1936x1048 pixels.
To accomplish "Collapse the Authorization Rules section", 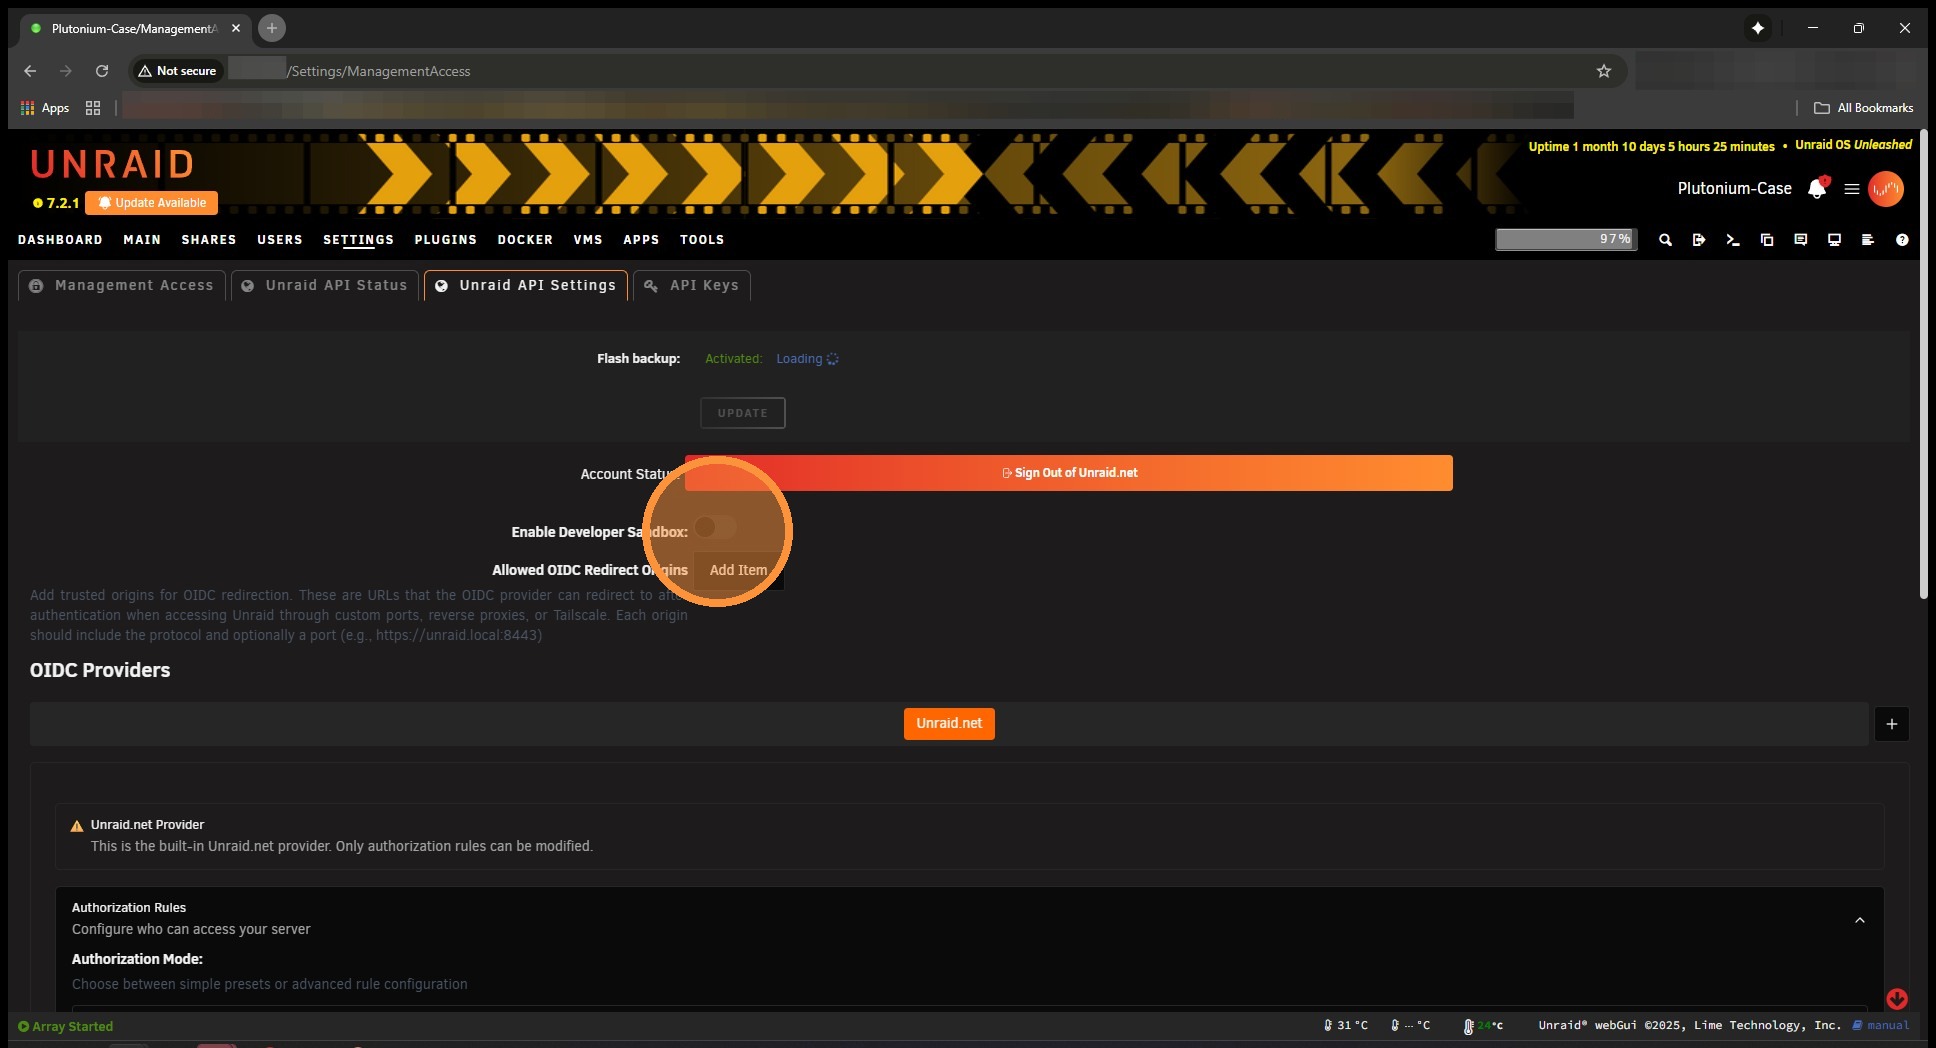I will pyautogui.click(x=1860, y=920).
